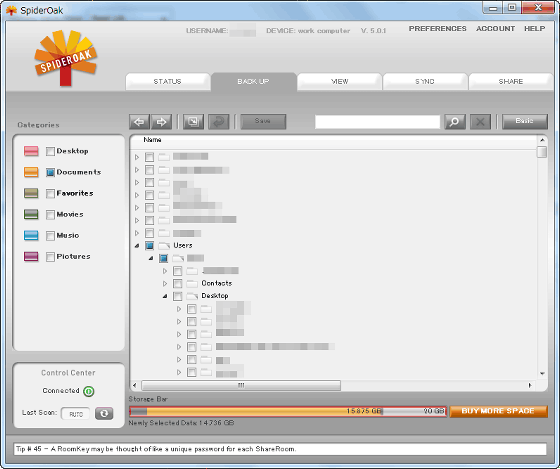The width and height of the screenshot is (560, 469).
Task: Click the vertical scrollbar thumb
Action: click(x=542, y=152)
